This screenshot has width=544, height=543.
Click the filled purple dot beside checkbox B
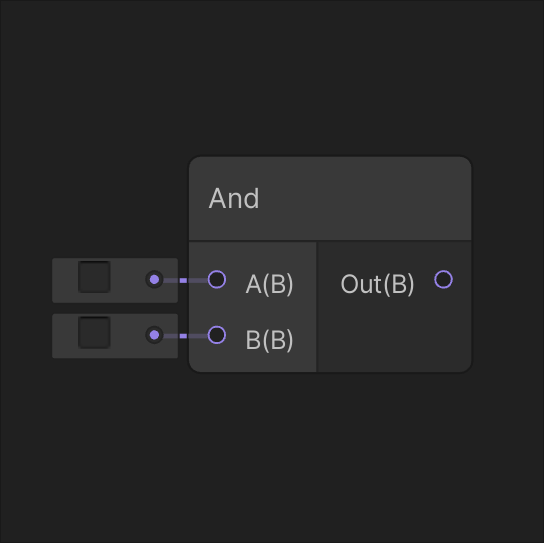point(154,335)
